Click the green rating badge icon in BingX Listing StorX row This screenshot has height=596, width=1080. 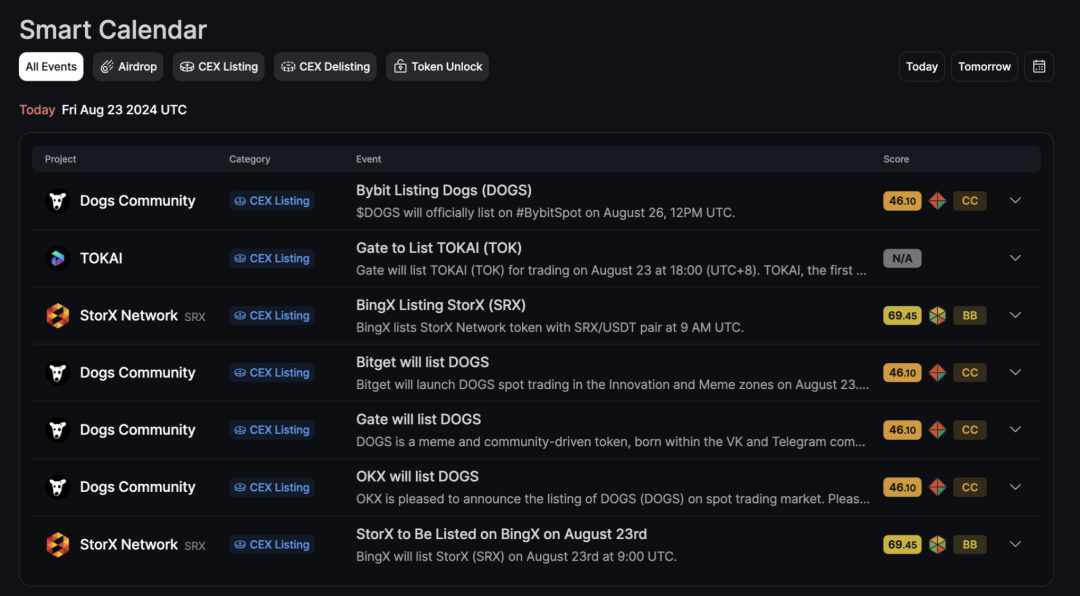[937, 316]
